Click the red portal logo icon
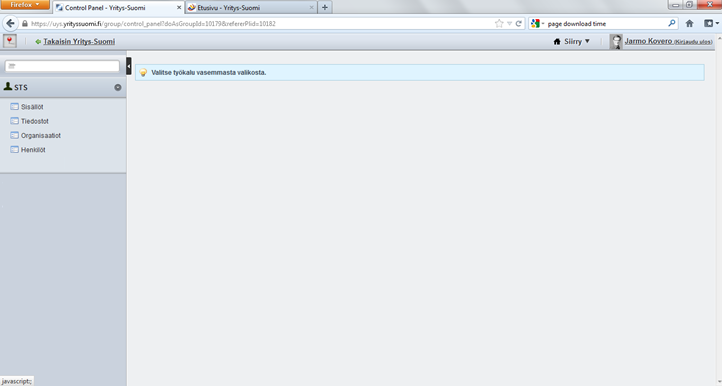The width and height of the screenshot is (722, 387). [10, 41]
